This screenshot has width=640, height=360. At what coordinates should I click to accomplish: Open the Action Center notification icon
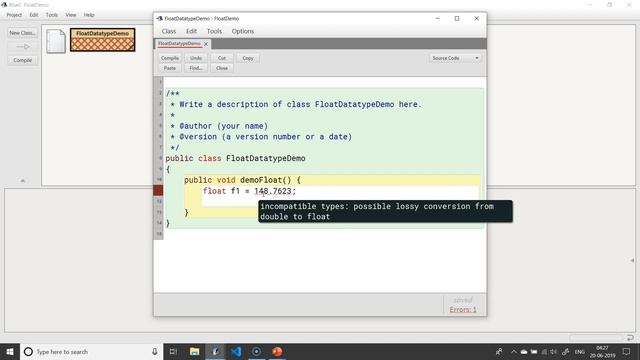627,351
